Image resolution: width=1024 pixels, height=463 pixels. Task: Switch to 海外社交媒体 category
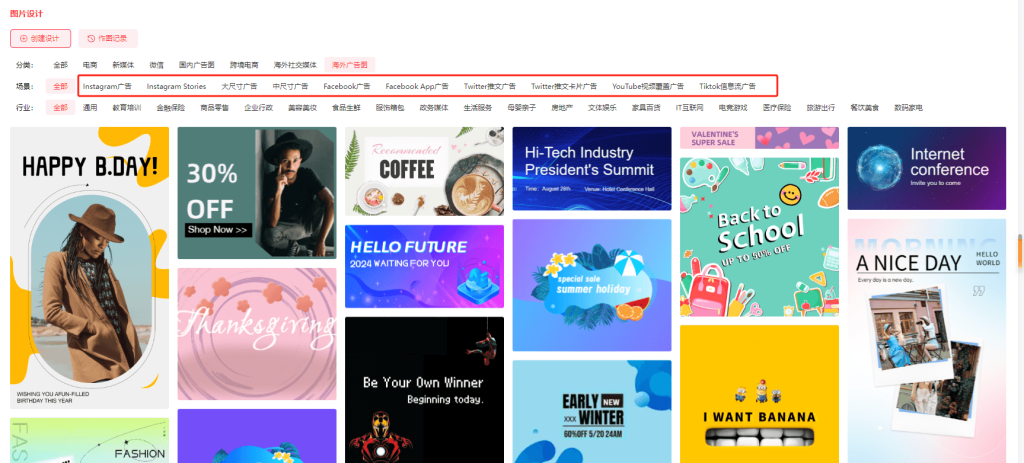point(295,65)
